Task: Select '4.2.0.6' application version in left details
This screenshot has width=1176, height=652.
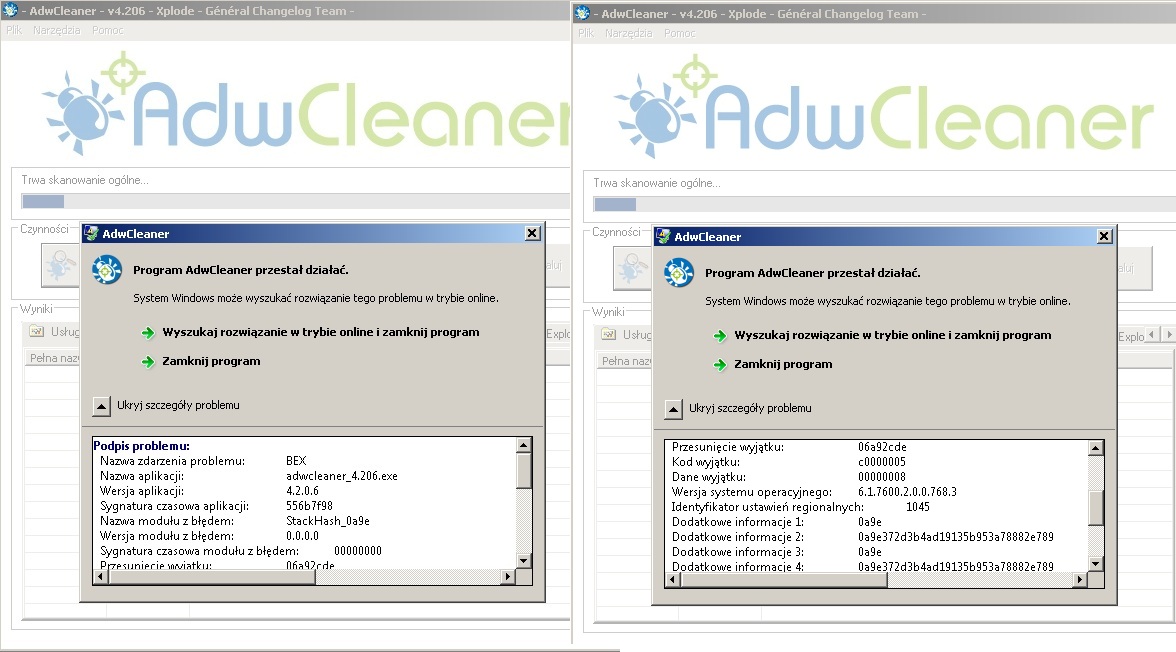Action: [x=302, y=491]
